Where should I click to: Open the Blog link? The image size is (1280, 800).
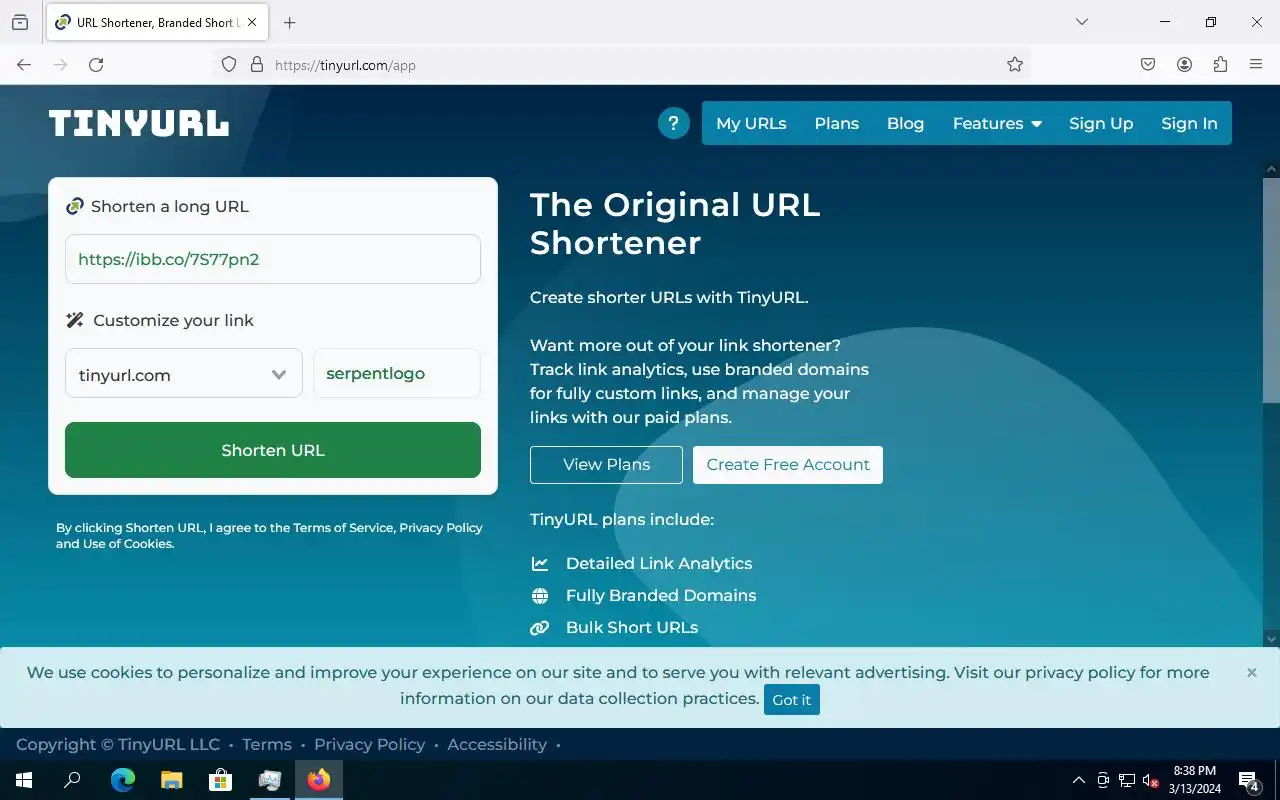905,123
